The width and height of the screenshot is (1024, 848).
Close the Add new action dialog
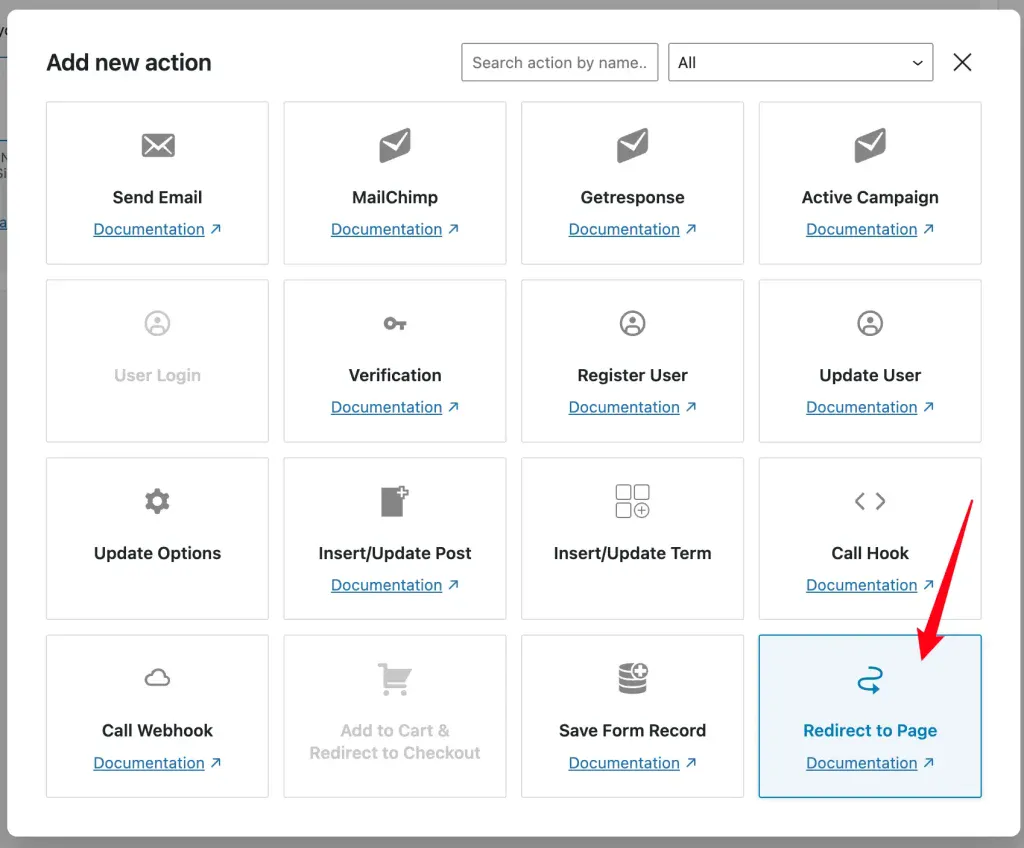[x=962, y=62]
